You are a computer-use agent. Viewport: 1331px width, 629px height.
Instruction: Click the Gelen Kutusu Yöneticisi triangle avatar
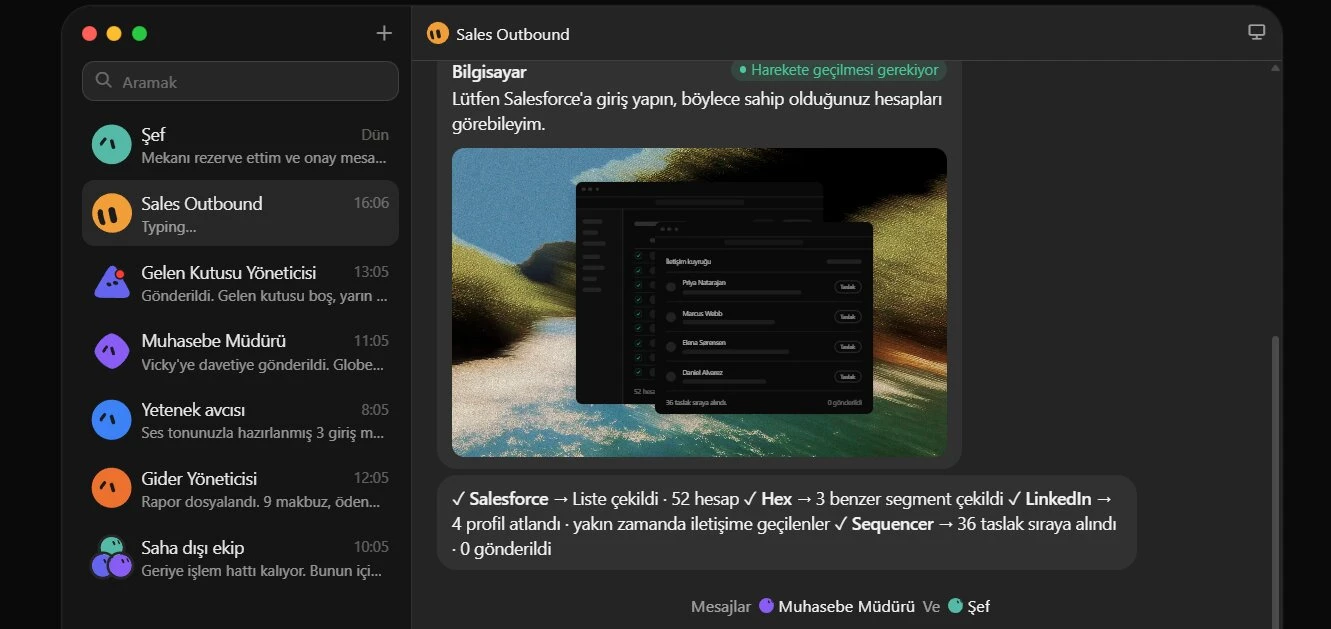click(112, 282)
